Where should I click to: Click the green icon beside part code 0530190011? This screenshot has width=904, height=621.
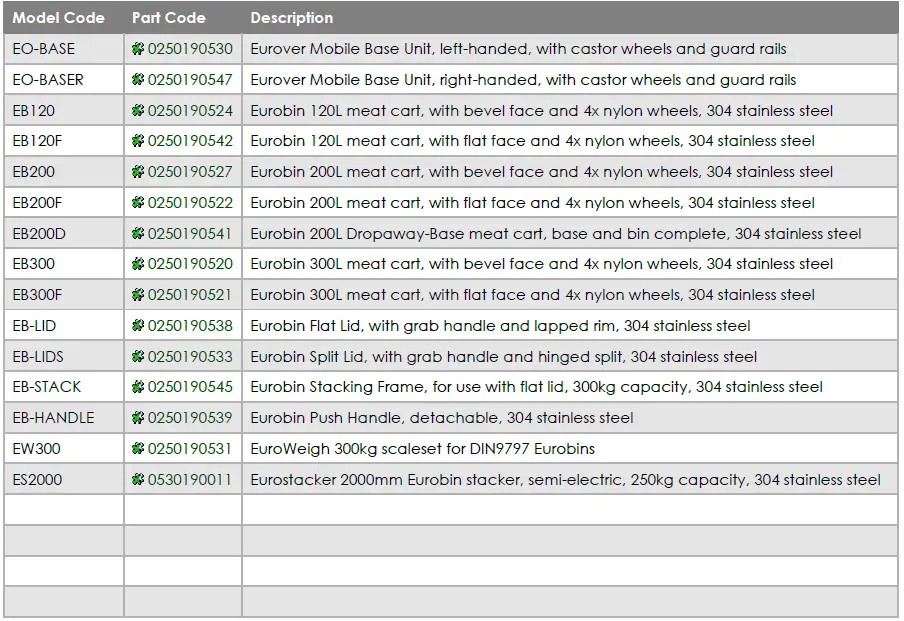tap(138, 480)
